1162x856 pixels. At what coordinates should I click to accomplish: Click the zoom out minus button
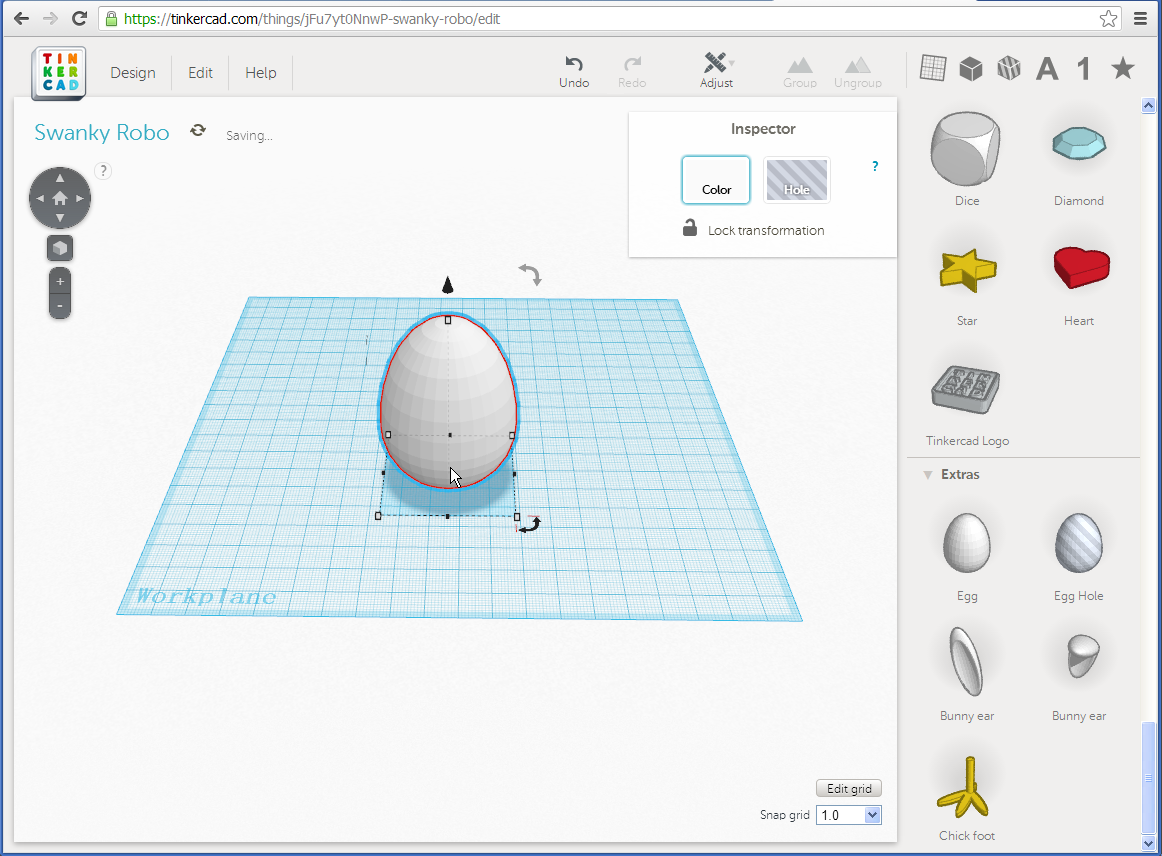coord(60,305)
